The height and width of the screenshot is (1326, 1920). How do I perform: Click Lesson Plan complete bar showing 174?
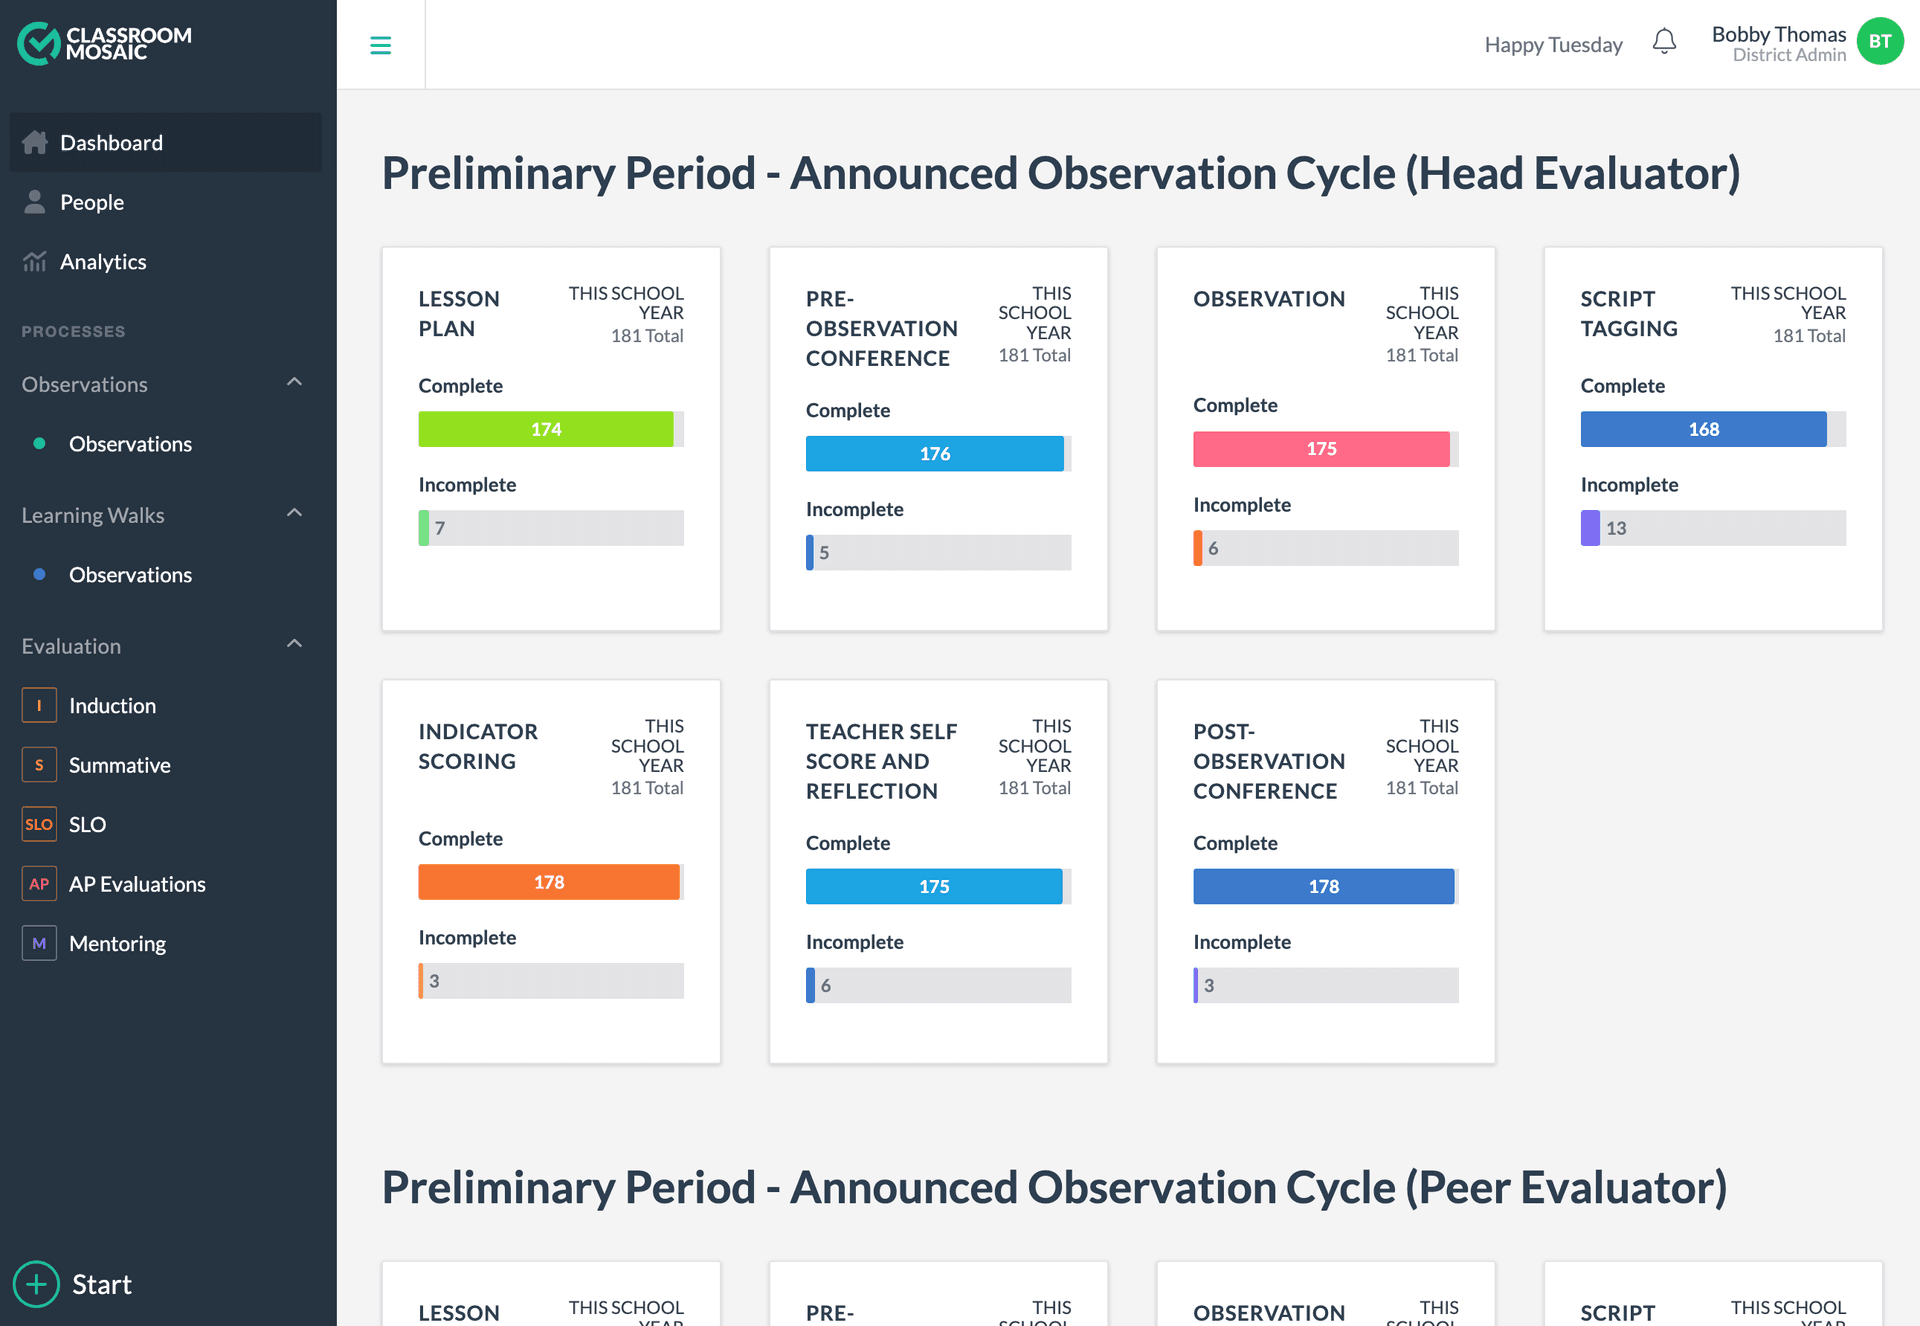(546, 429)
